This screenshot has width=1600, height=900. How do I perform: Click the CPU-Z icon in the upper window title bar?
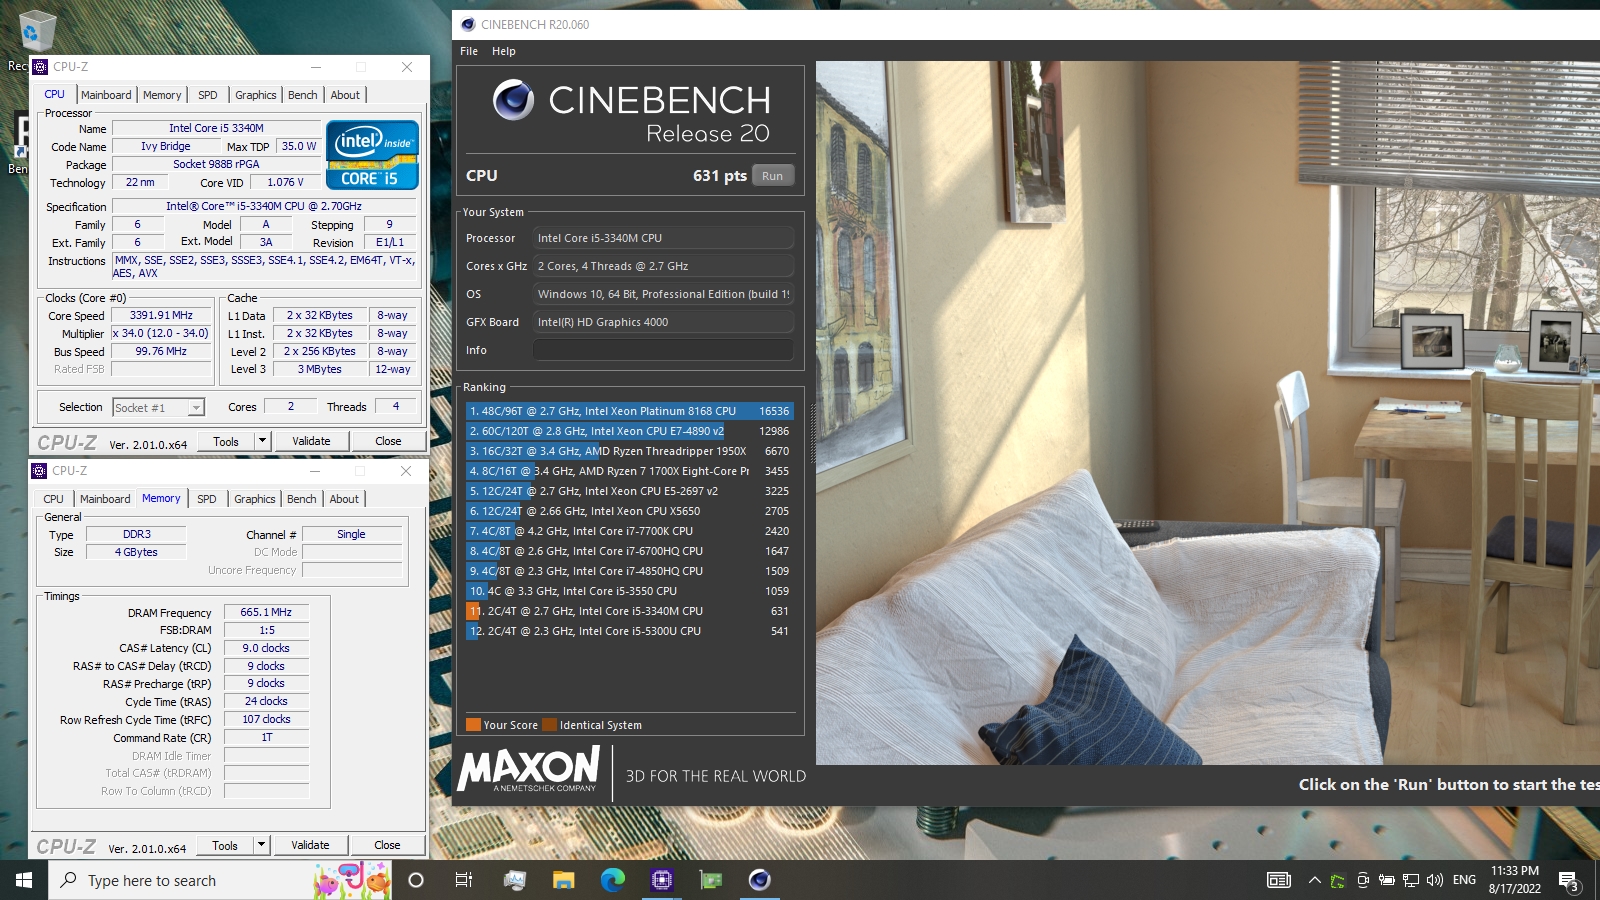40,67
